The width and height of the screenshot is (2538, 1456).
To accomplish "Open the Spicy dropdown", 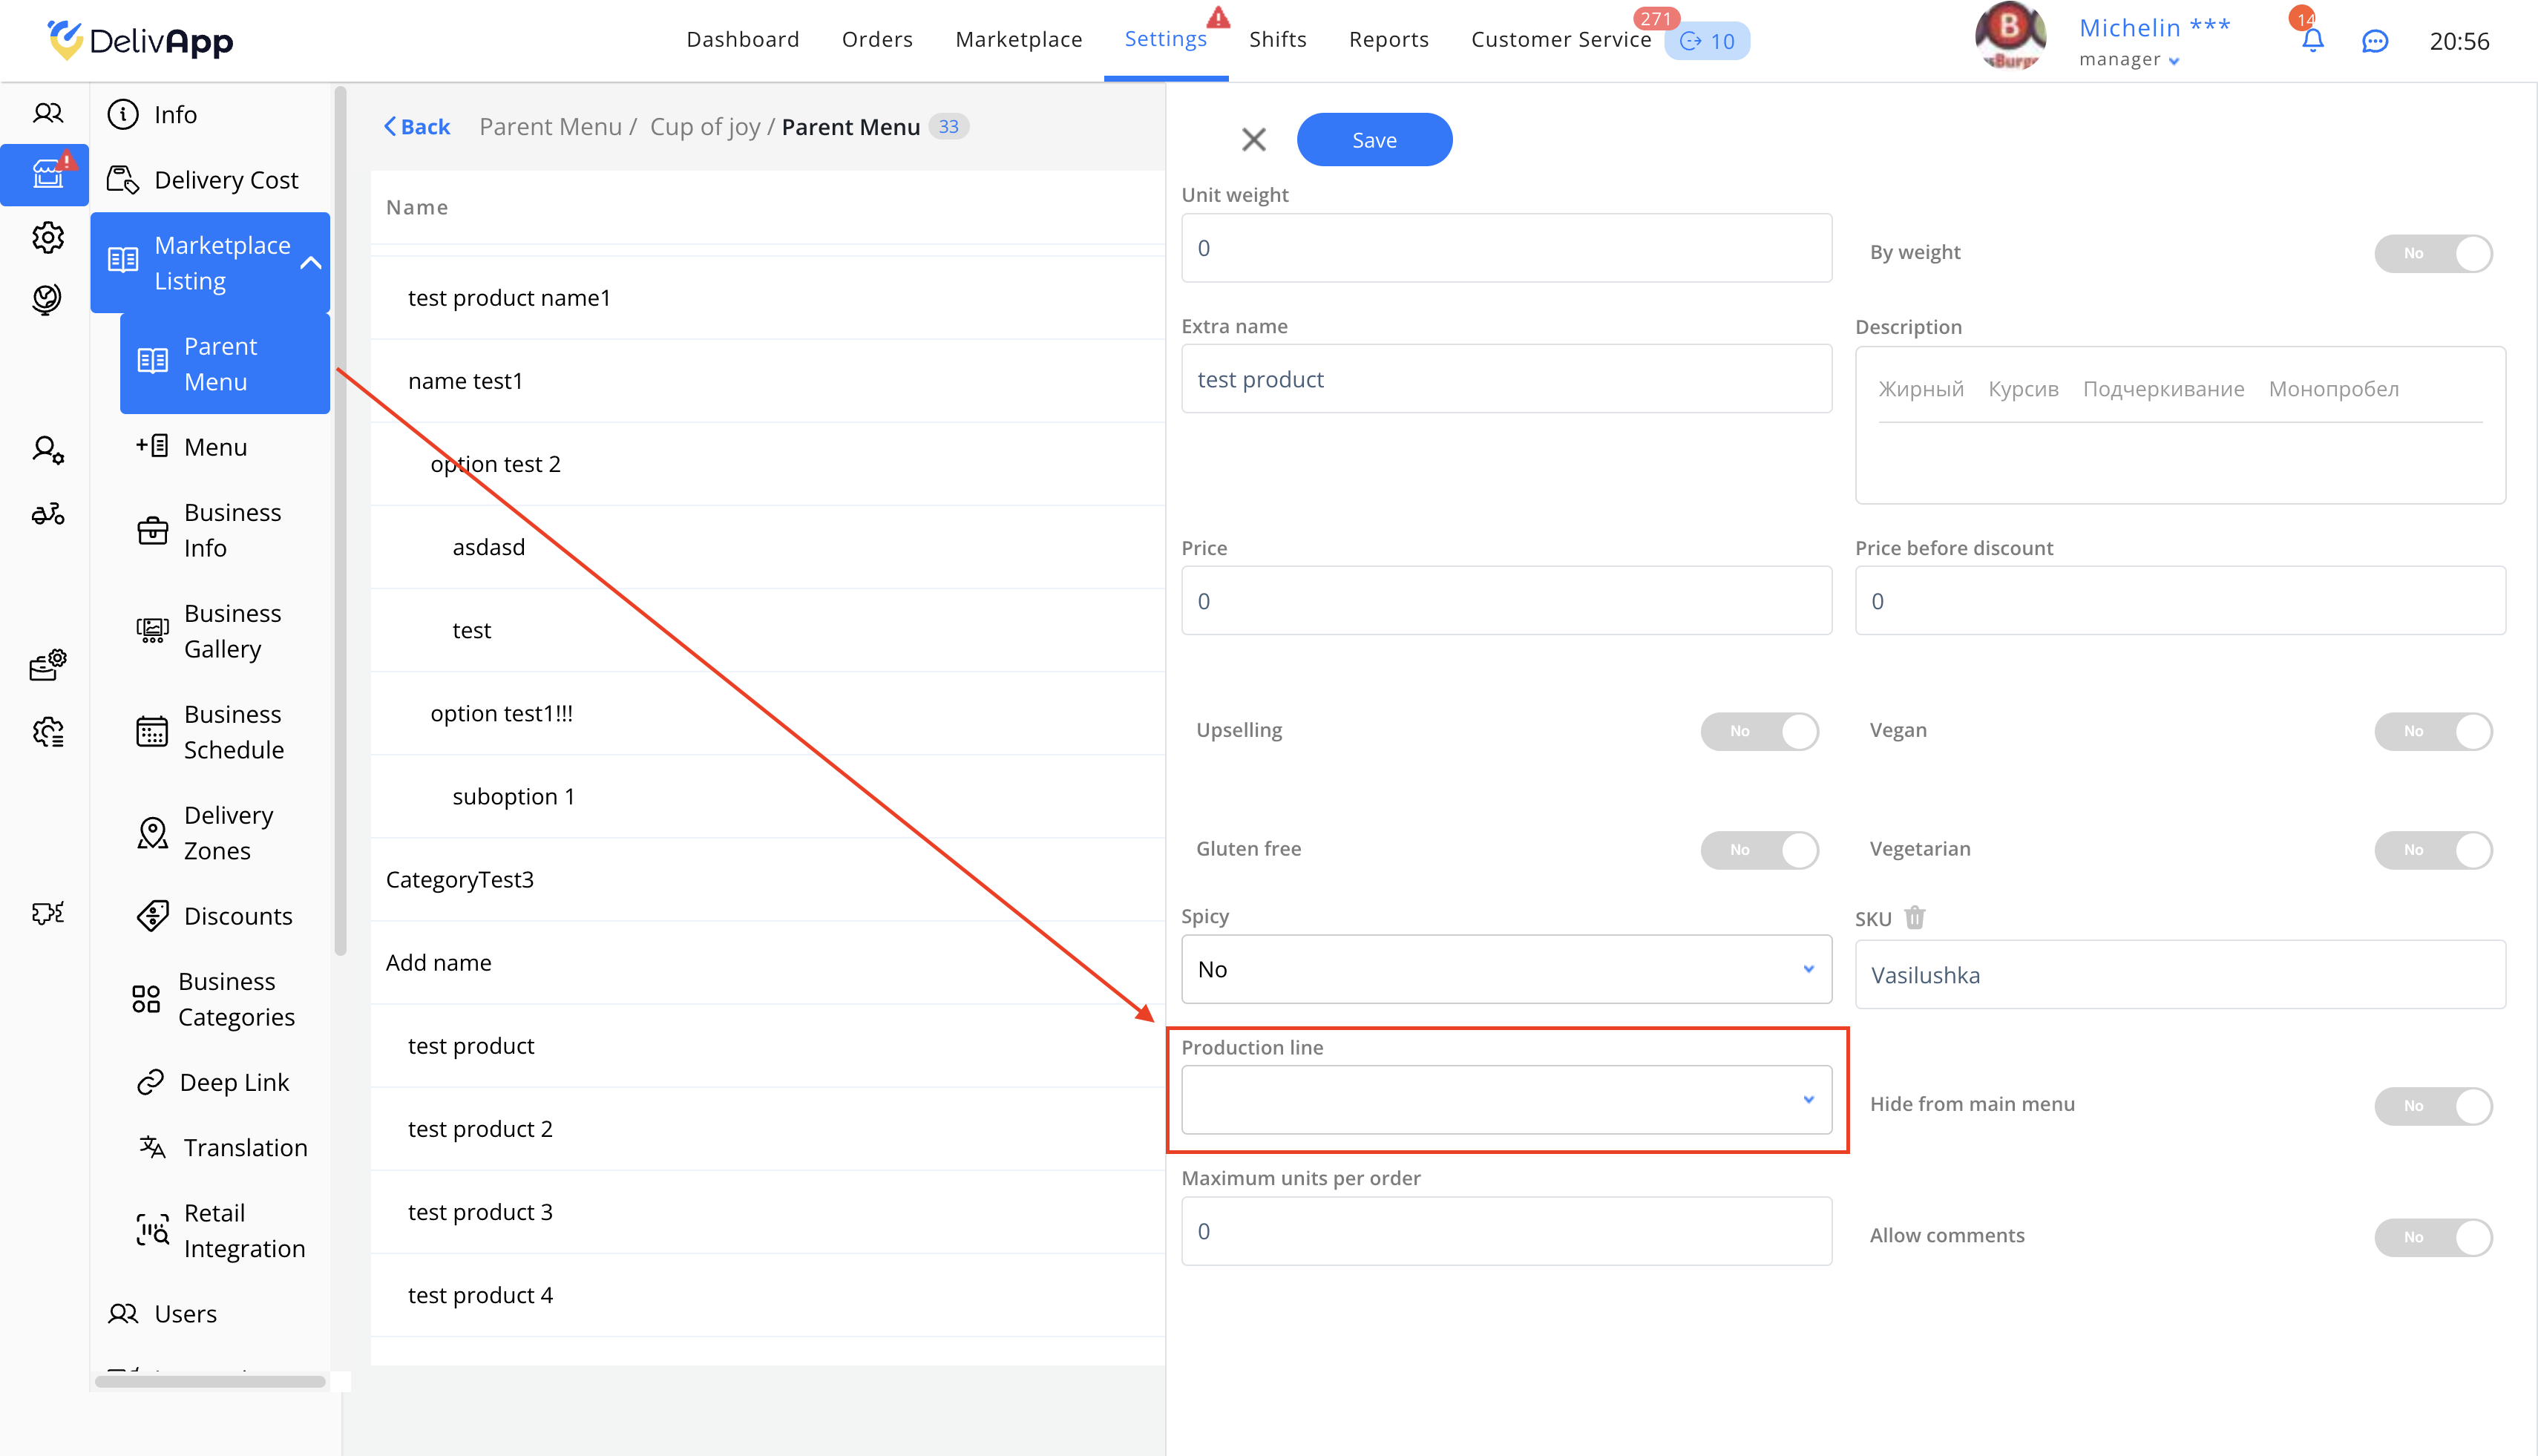I will tap(1506, 969).
